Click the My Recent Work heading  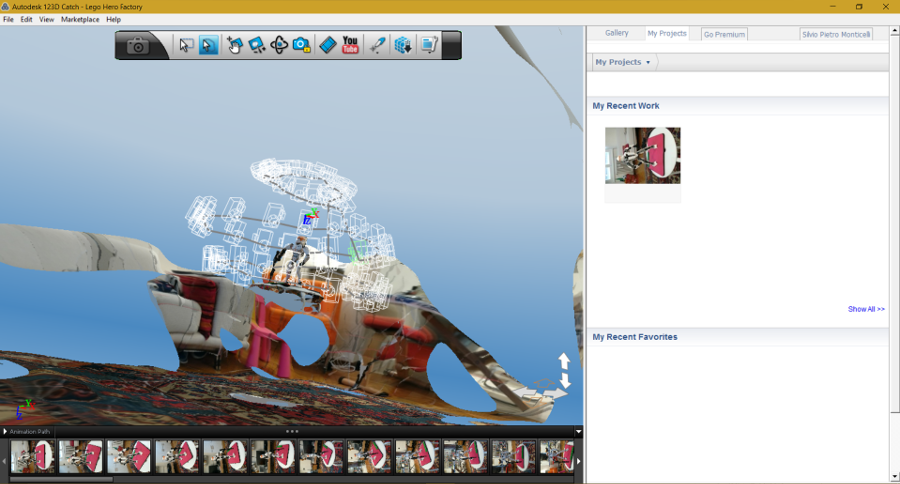click(626, 106)
